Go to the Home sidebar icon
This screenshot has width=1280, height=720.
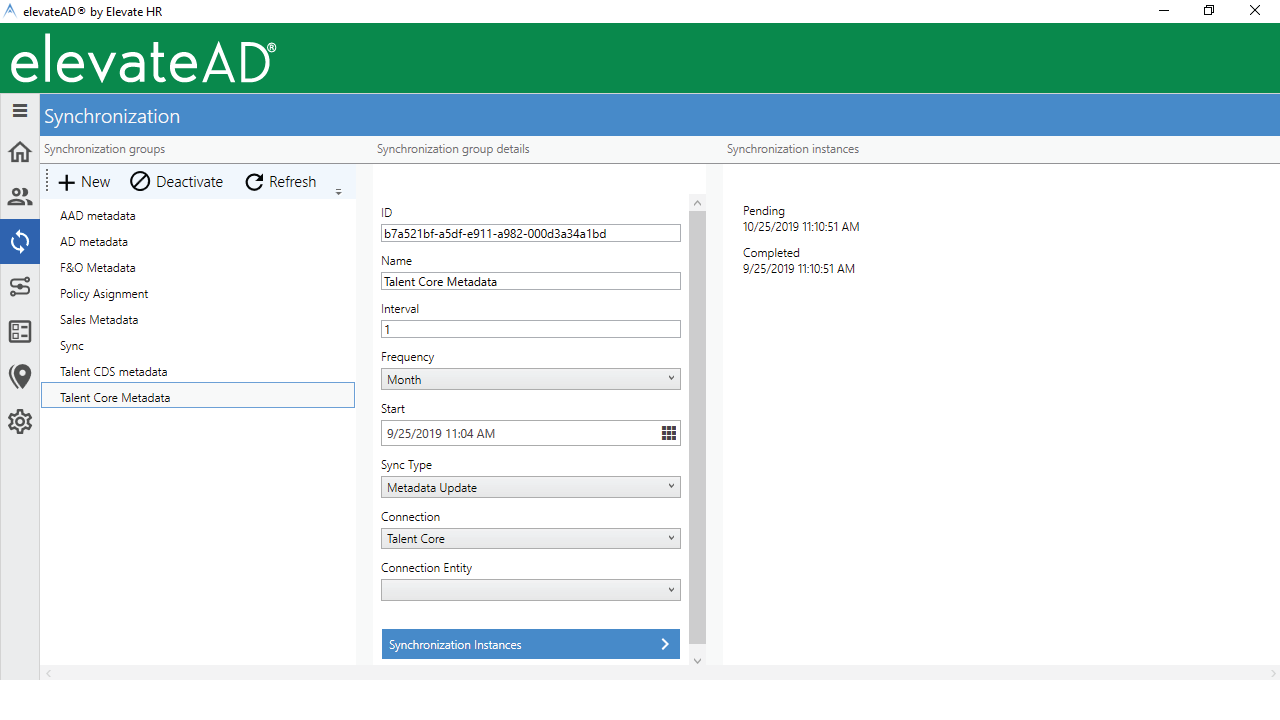pyautogui.click(x=20, y=152)
